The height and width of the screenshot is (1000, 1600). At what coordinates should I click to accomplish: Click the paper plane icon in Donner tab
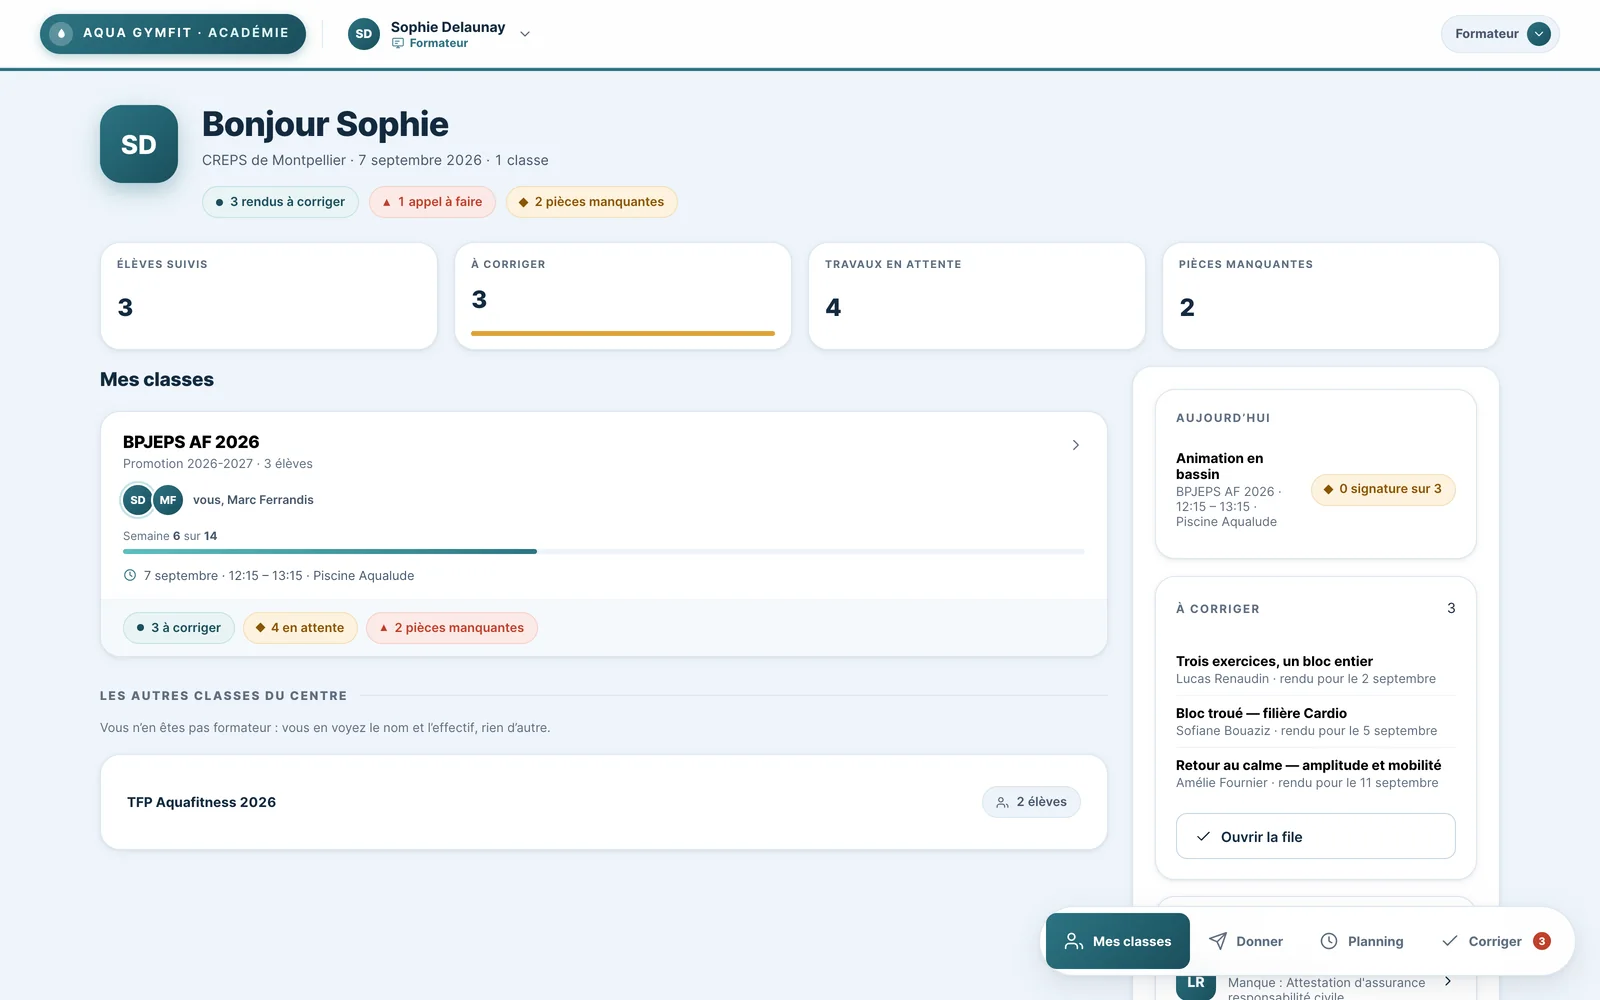1218,941
